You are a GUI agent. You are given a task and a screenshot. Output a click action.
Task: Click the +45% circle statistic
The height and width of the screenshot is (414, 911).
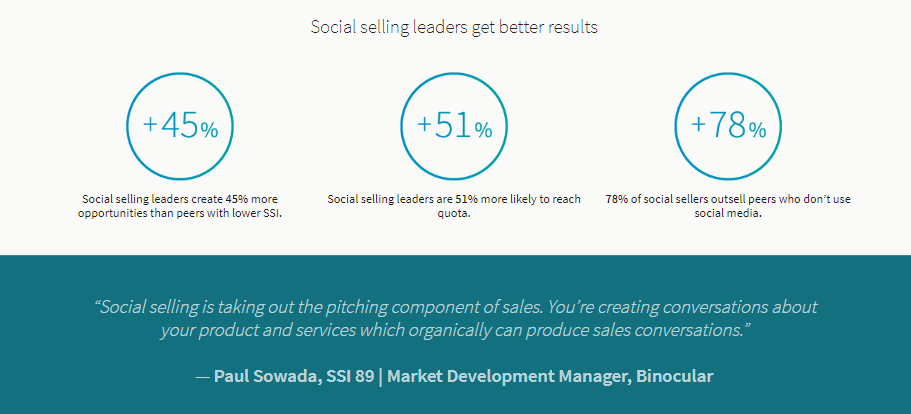click(x=180, y=127)
